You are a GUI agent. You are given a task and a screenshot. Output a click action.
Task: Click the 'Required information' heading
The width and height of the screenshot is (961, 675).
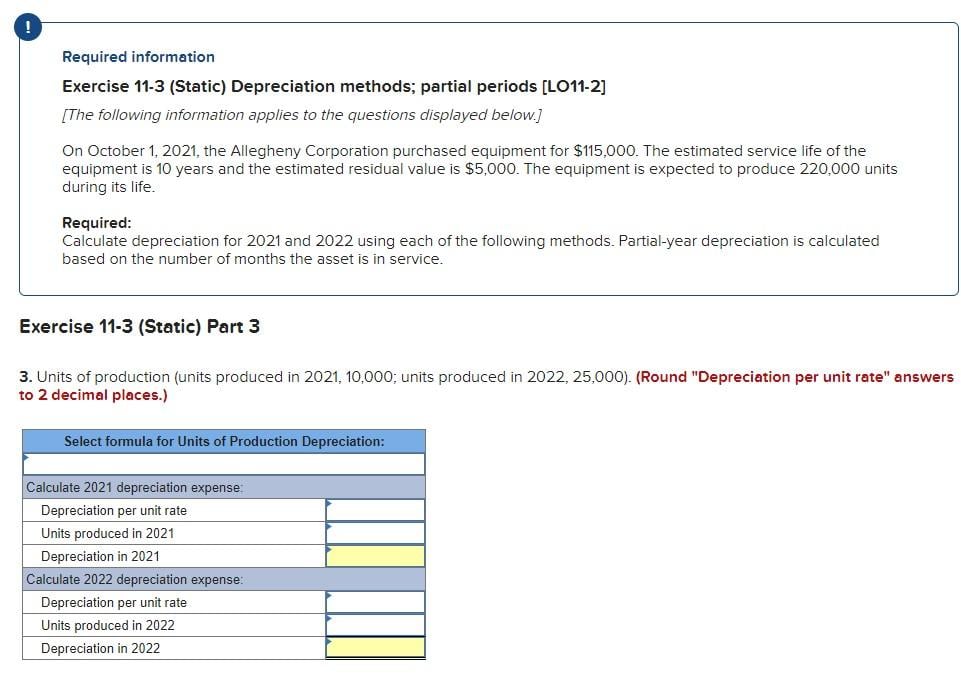click(139, 57)
